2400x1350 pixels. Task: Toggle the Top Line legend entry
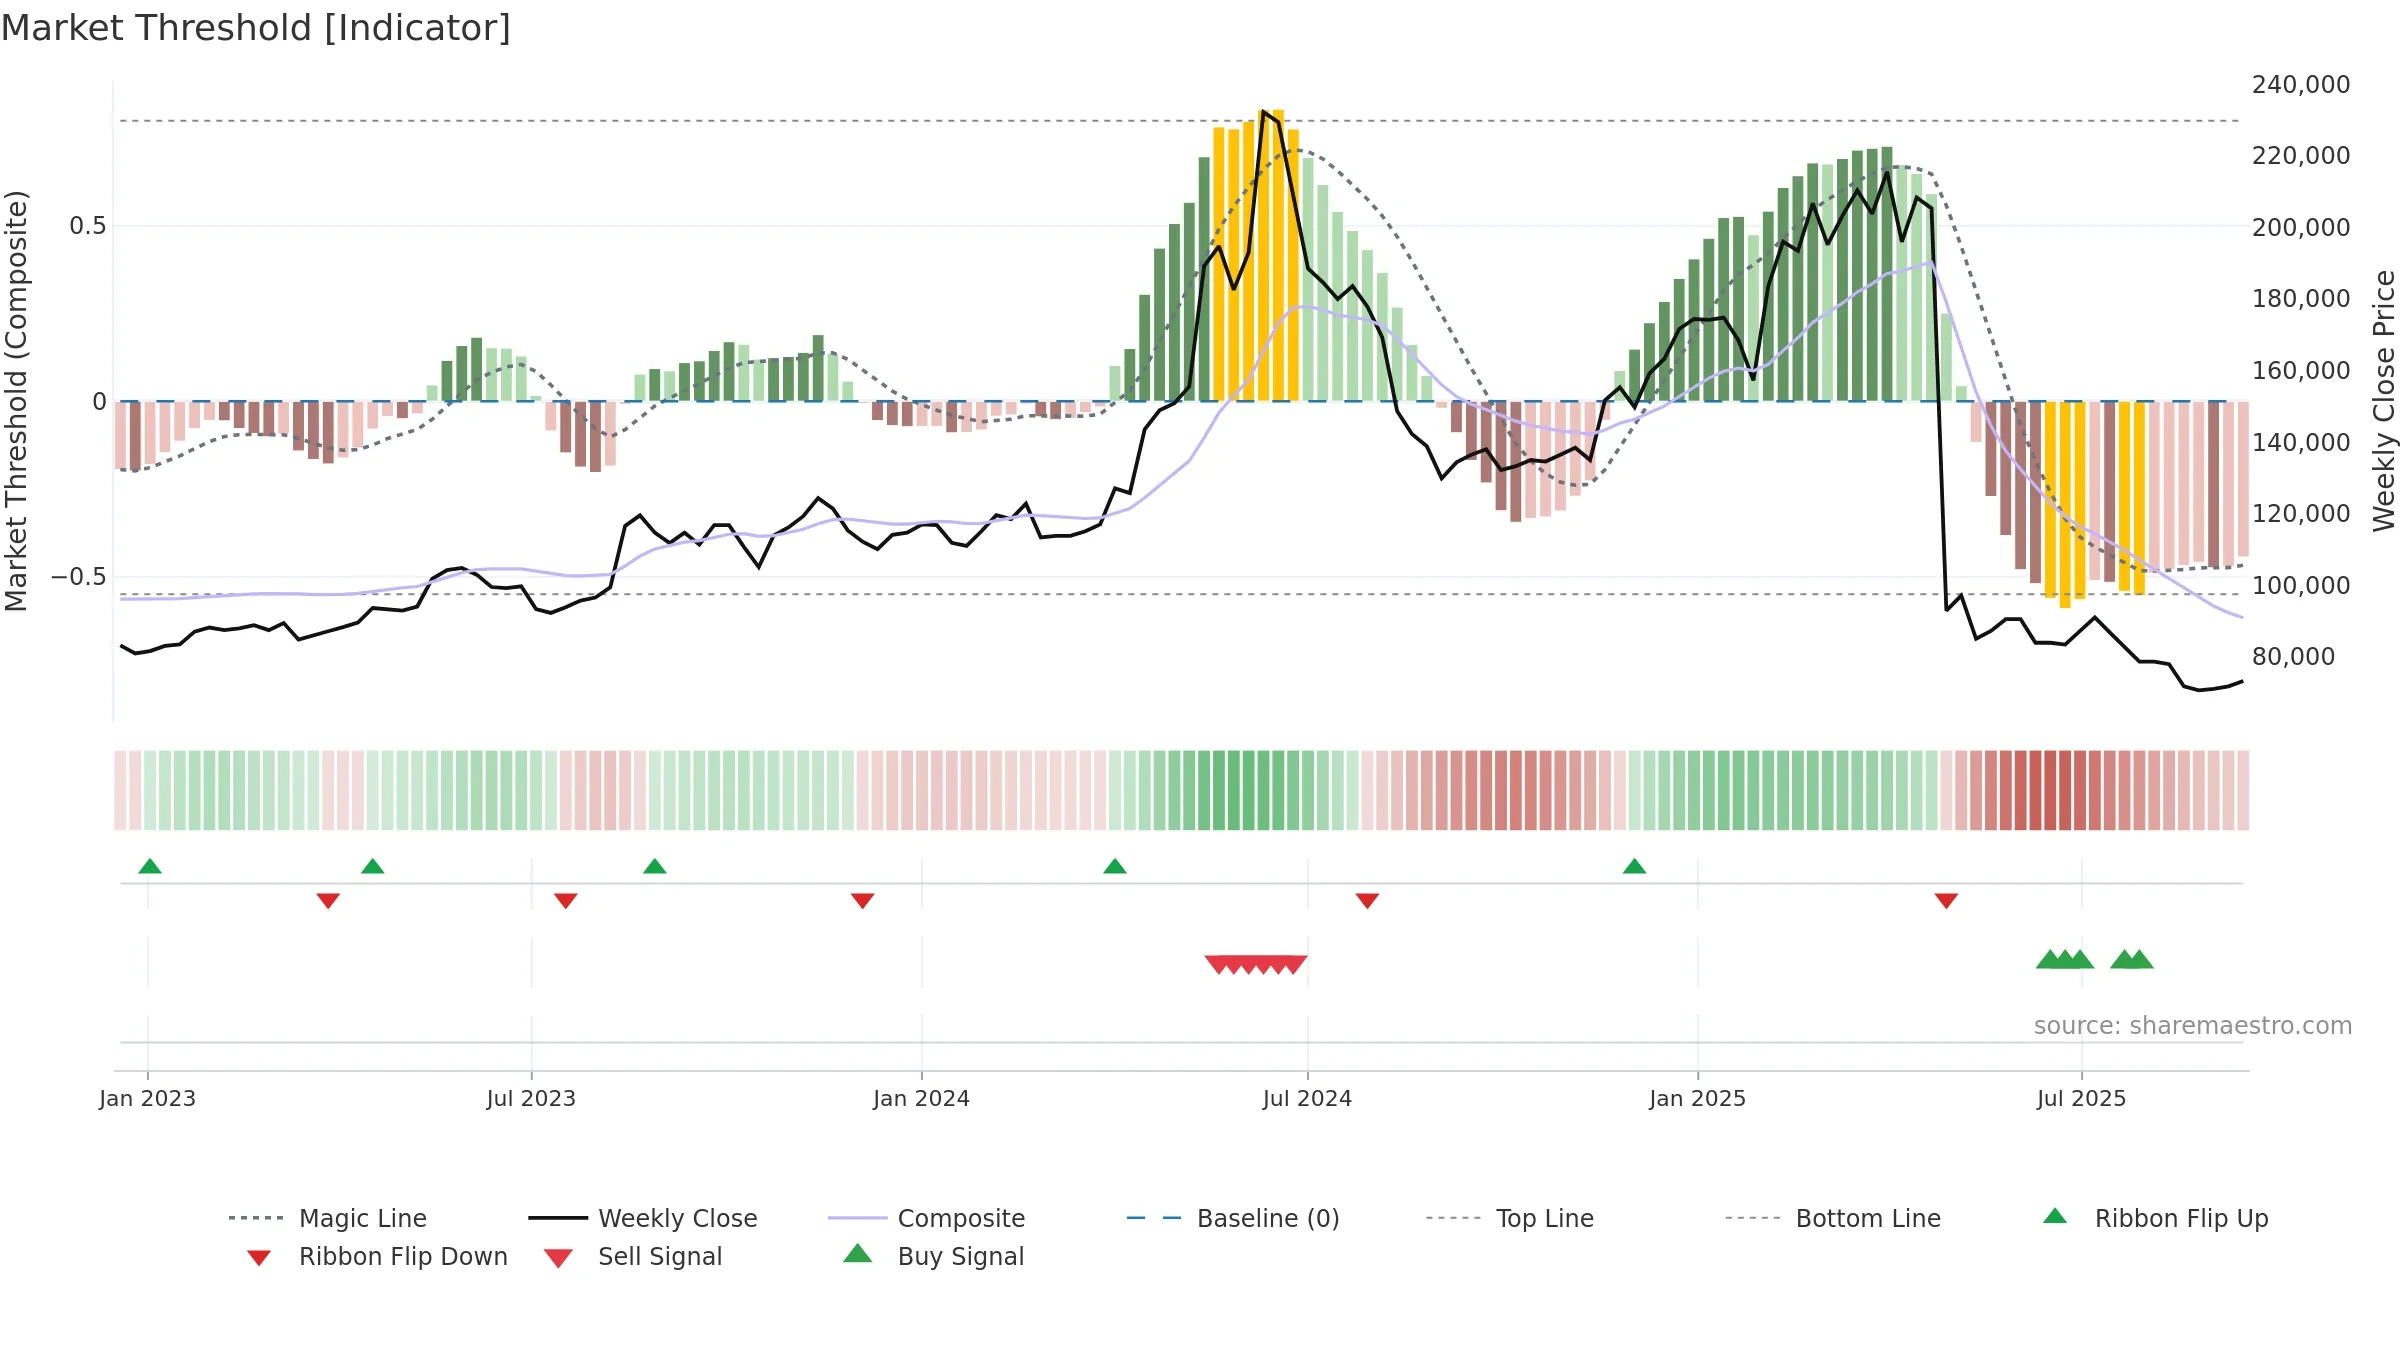pos(1510,1218)
